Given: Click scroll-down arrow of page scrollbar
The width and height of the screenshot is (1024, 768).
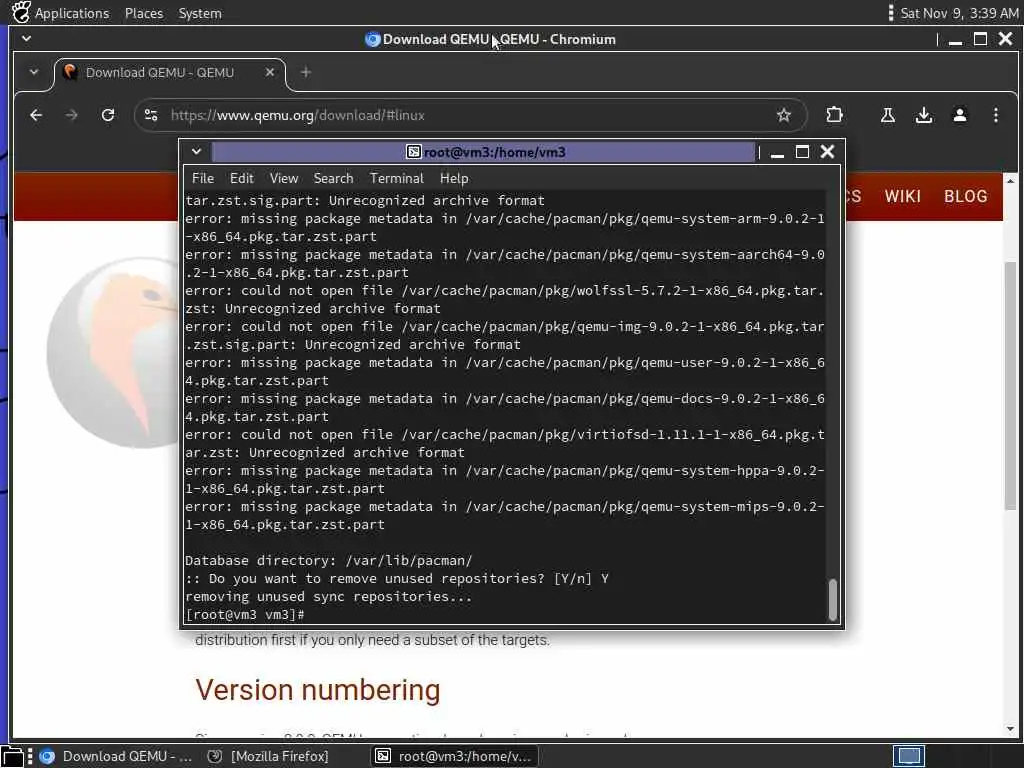Looking at the screenshot, I should click(1010, 729).
